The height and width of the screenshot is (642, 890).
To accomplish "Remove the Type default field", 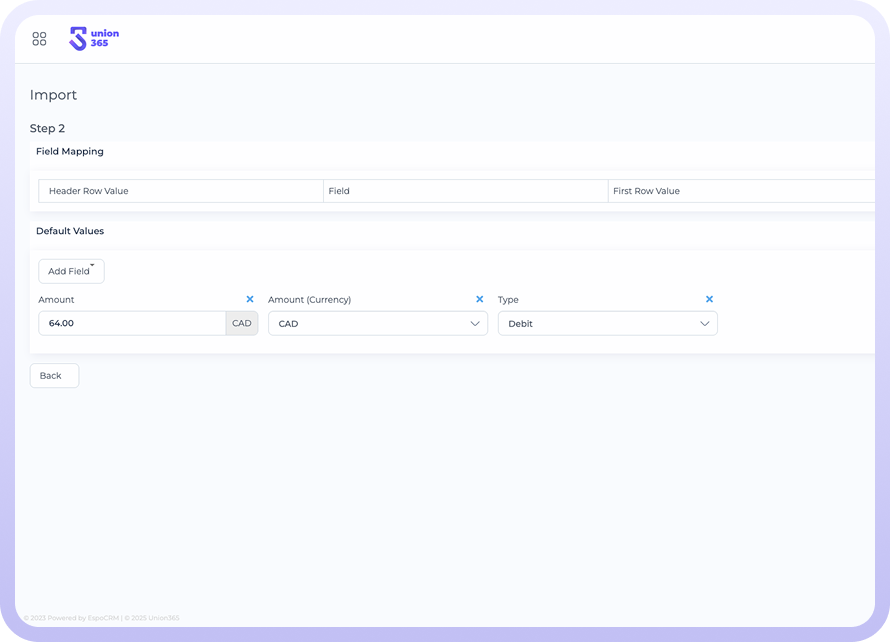I will 710,299.
